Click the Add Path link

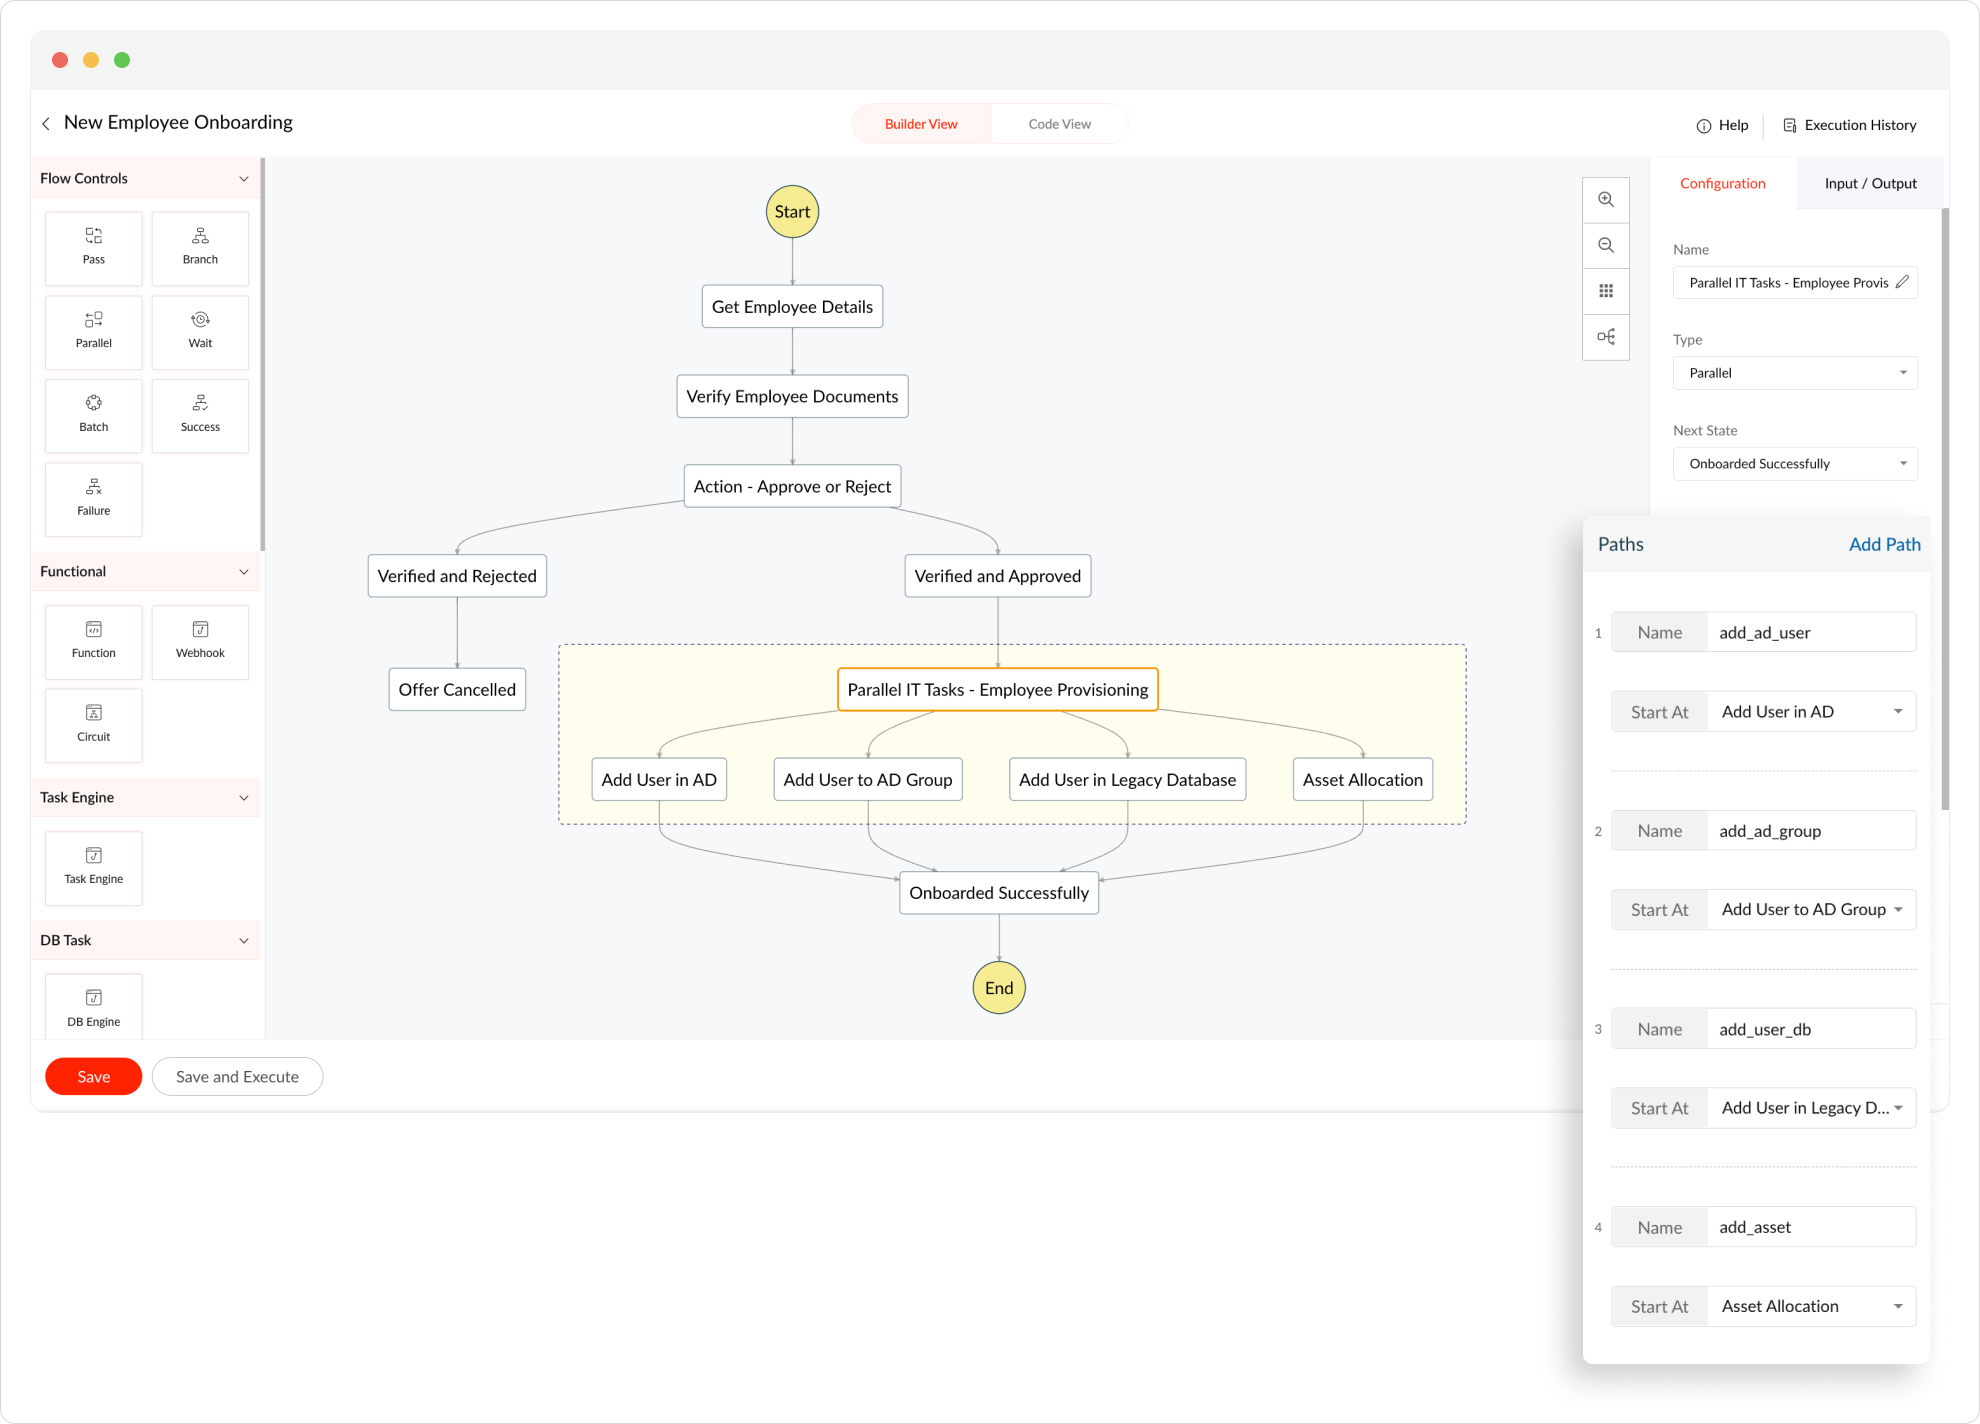pyautogui.click(x=1884, y=544)
